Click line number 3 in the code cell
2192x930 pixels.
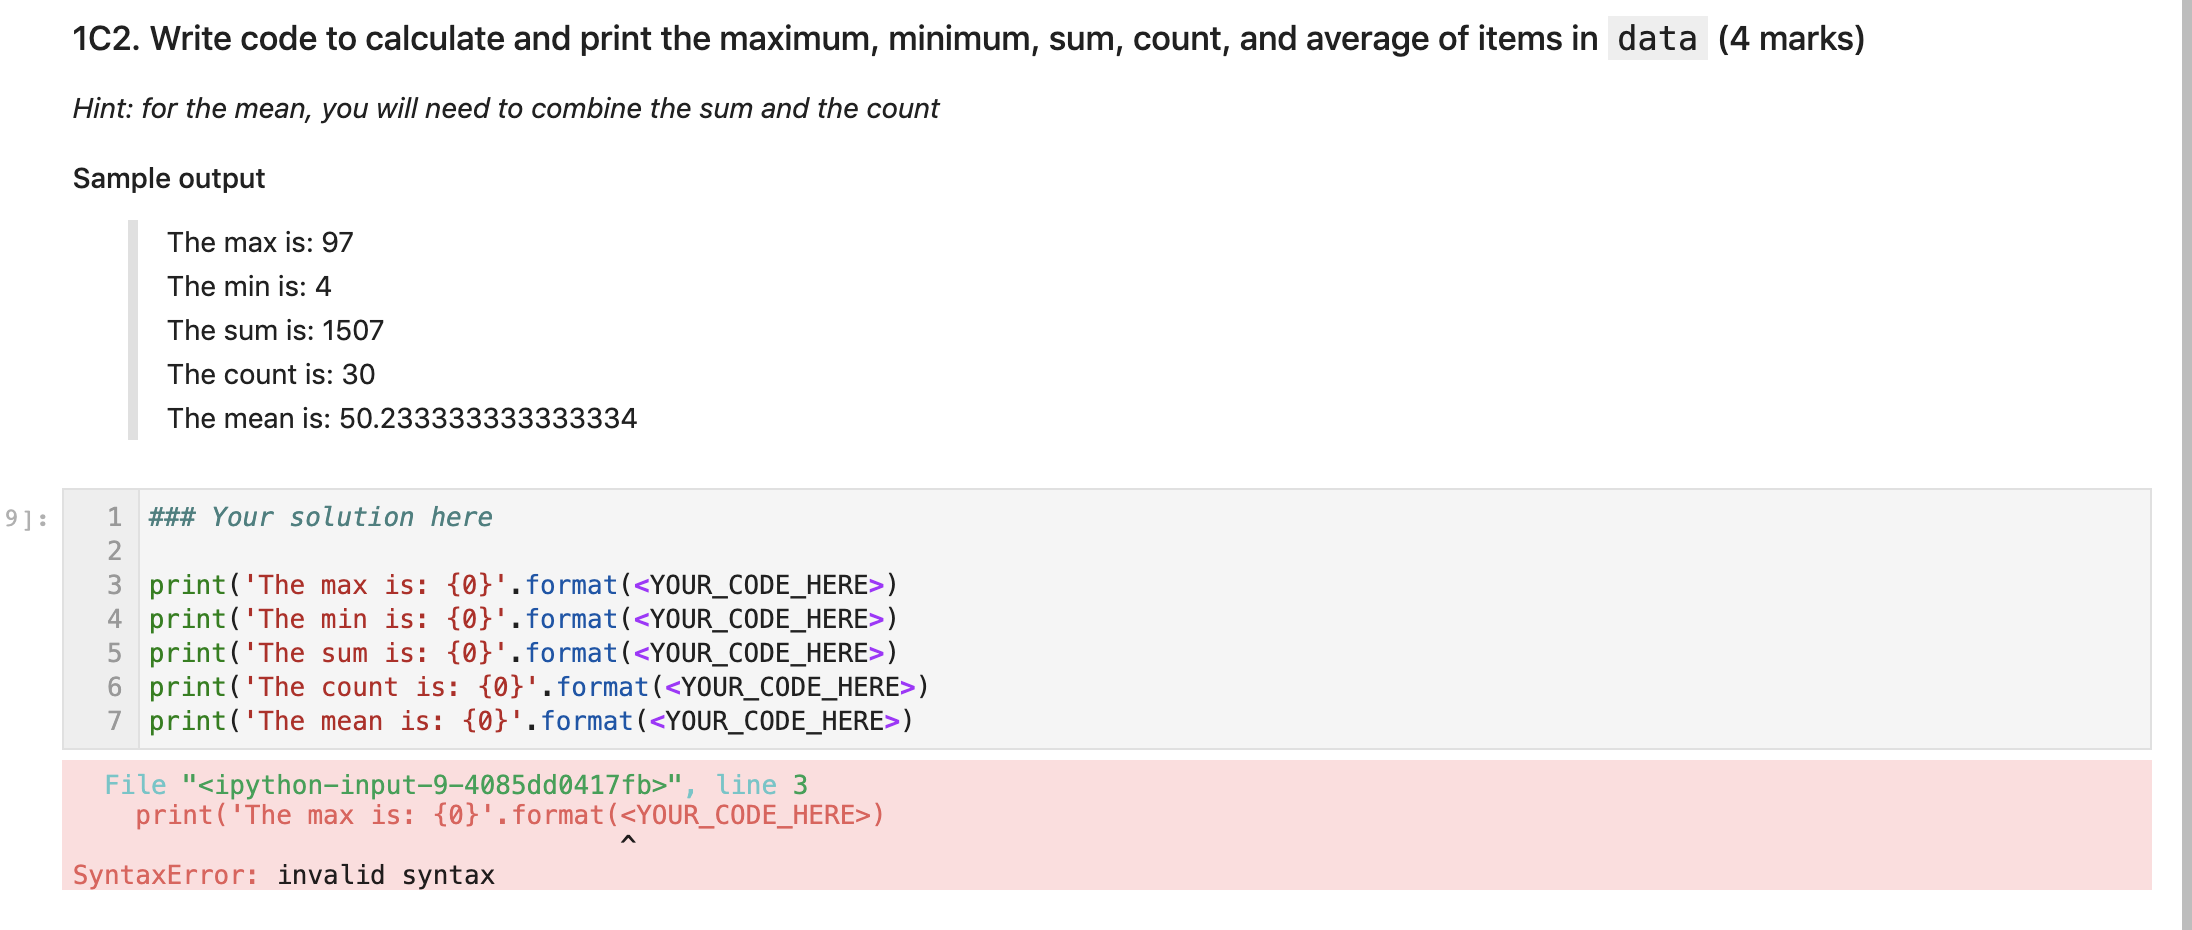point(114,585)
